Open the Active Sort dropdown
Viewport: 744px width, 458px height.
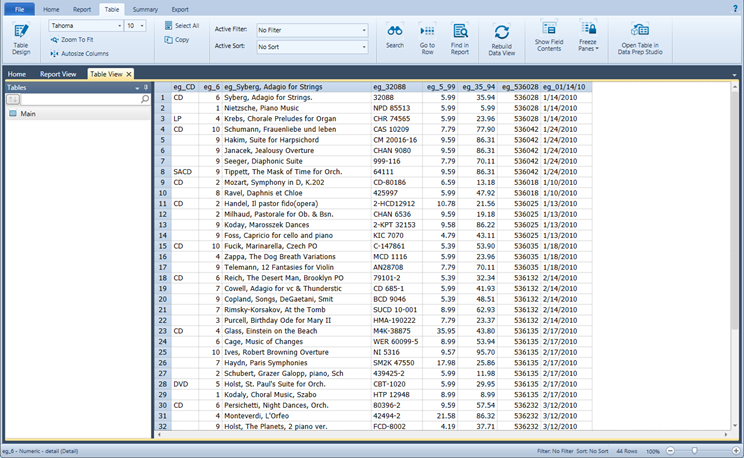point(364,47)
